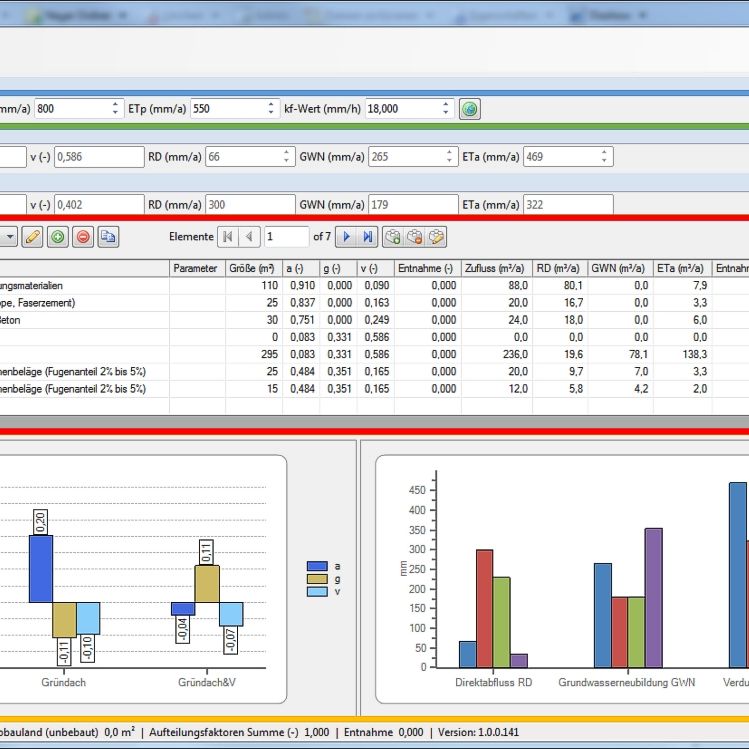Click the kf-Wert value stepper arrows
The width and height of the screenshot is (749, 749).
[x=444, y=109]
